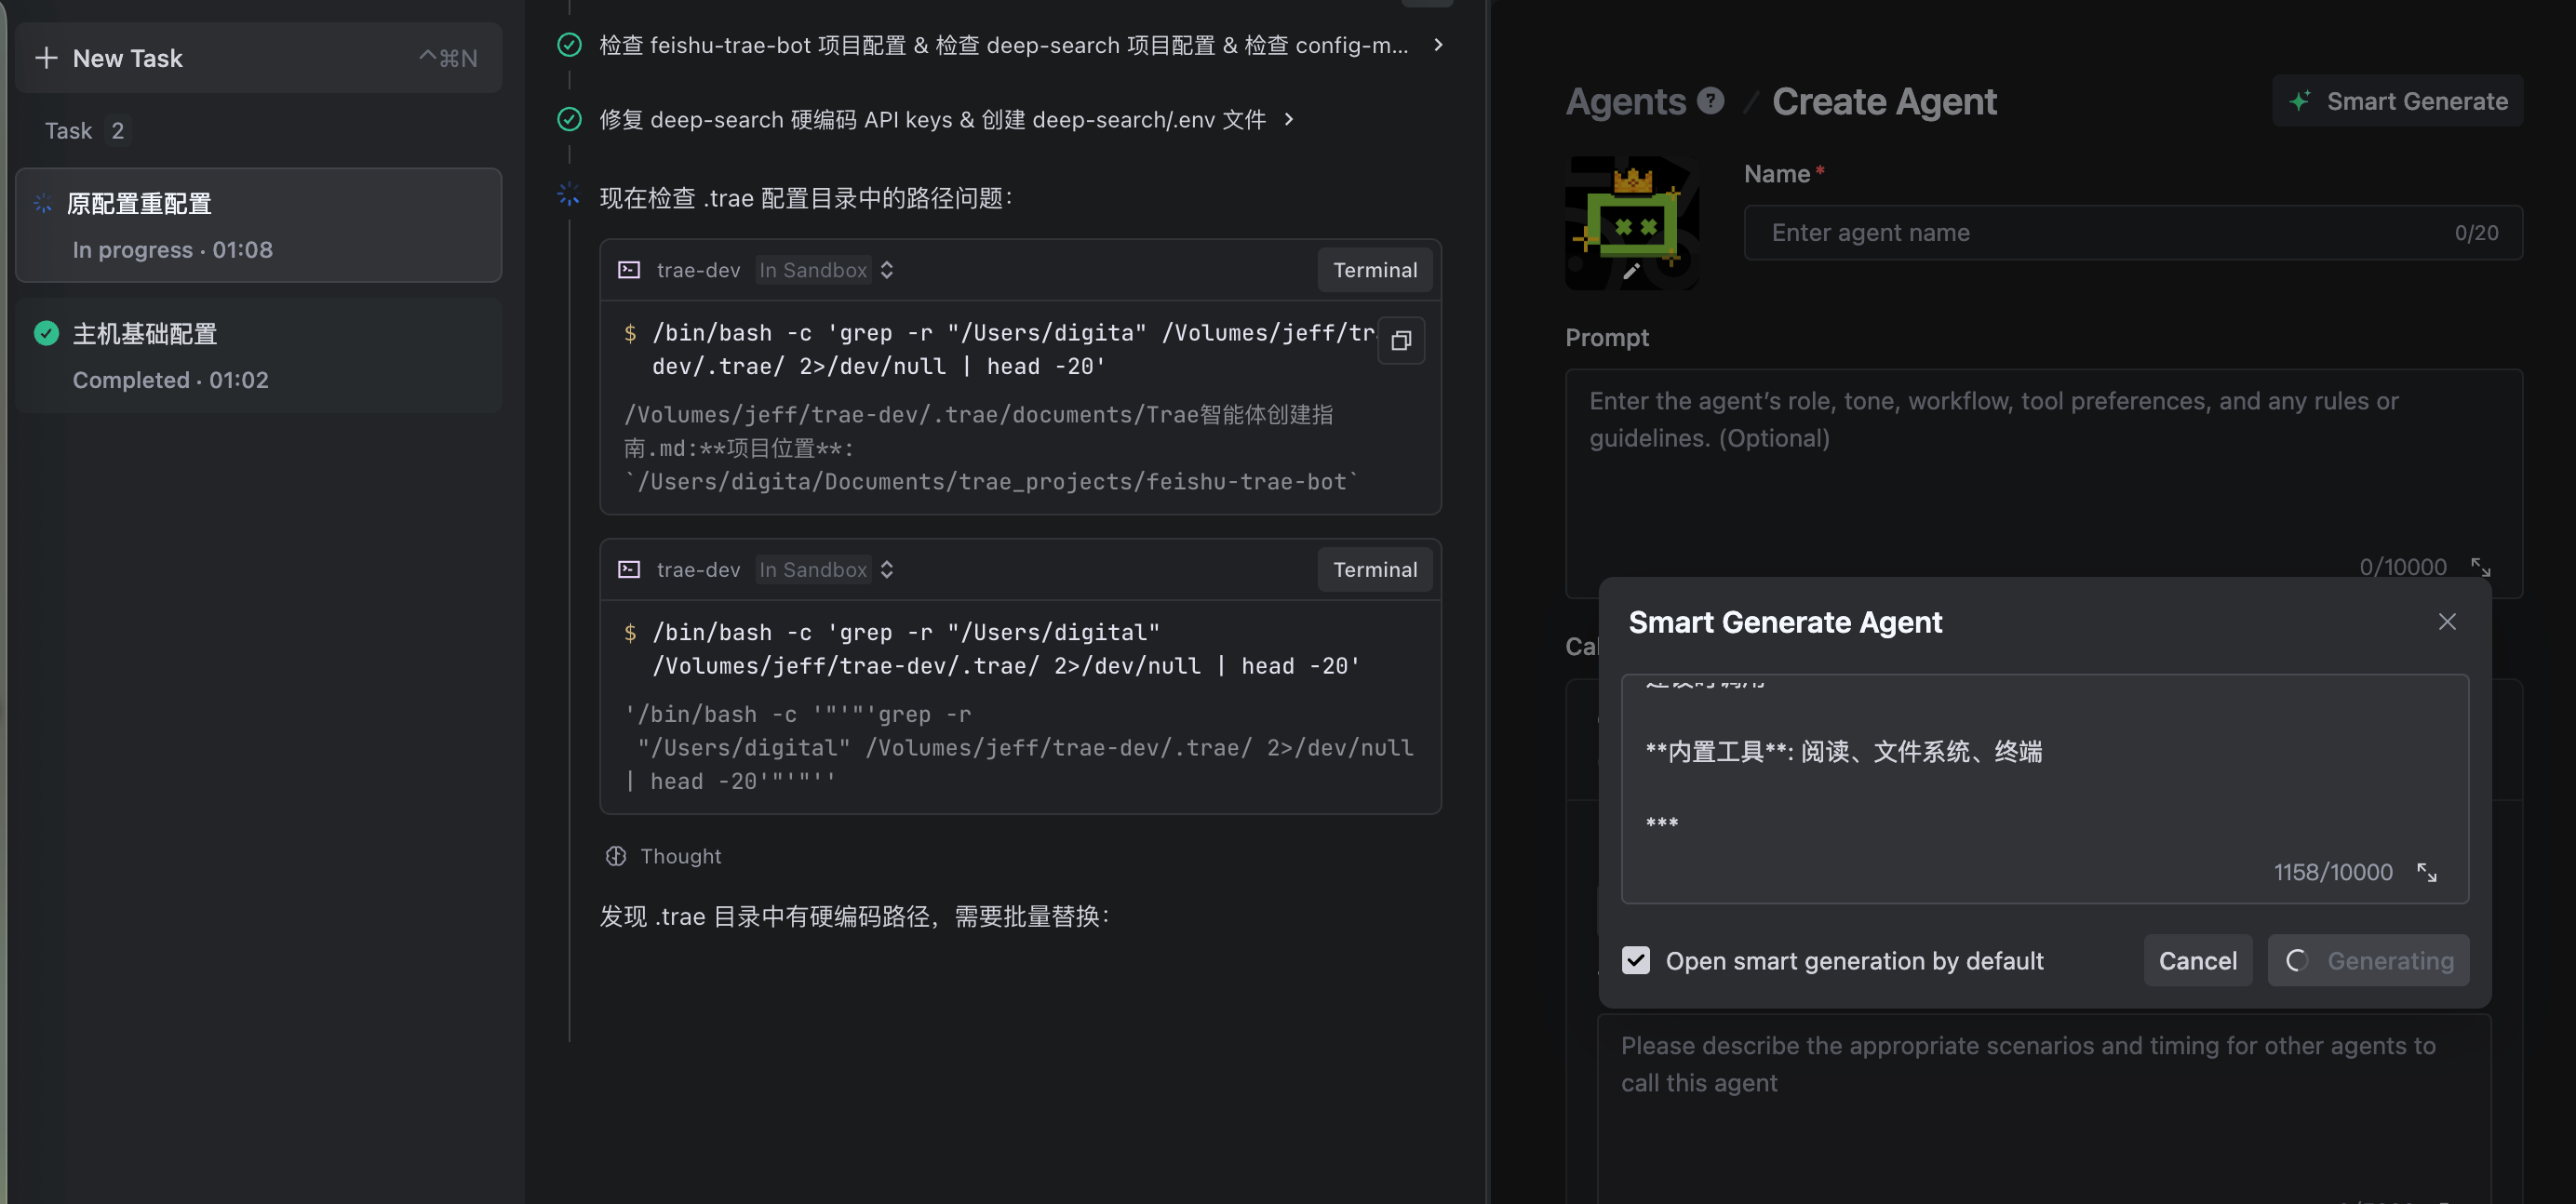Click the plus icon for New Task

pos(46,58)
